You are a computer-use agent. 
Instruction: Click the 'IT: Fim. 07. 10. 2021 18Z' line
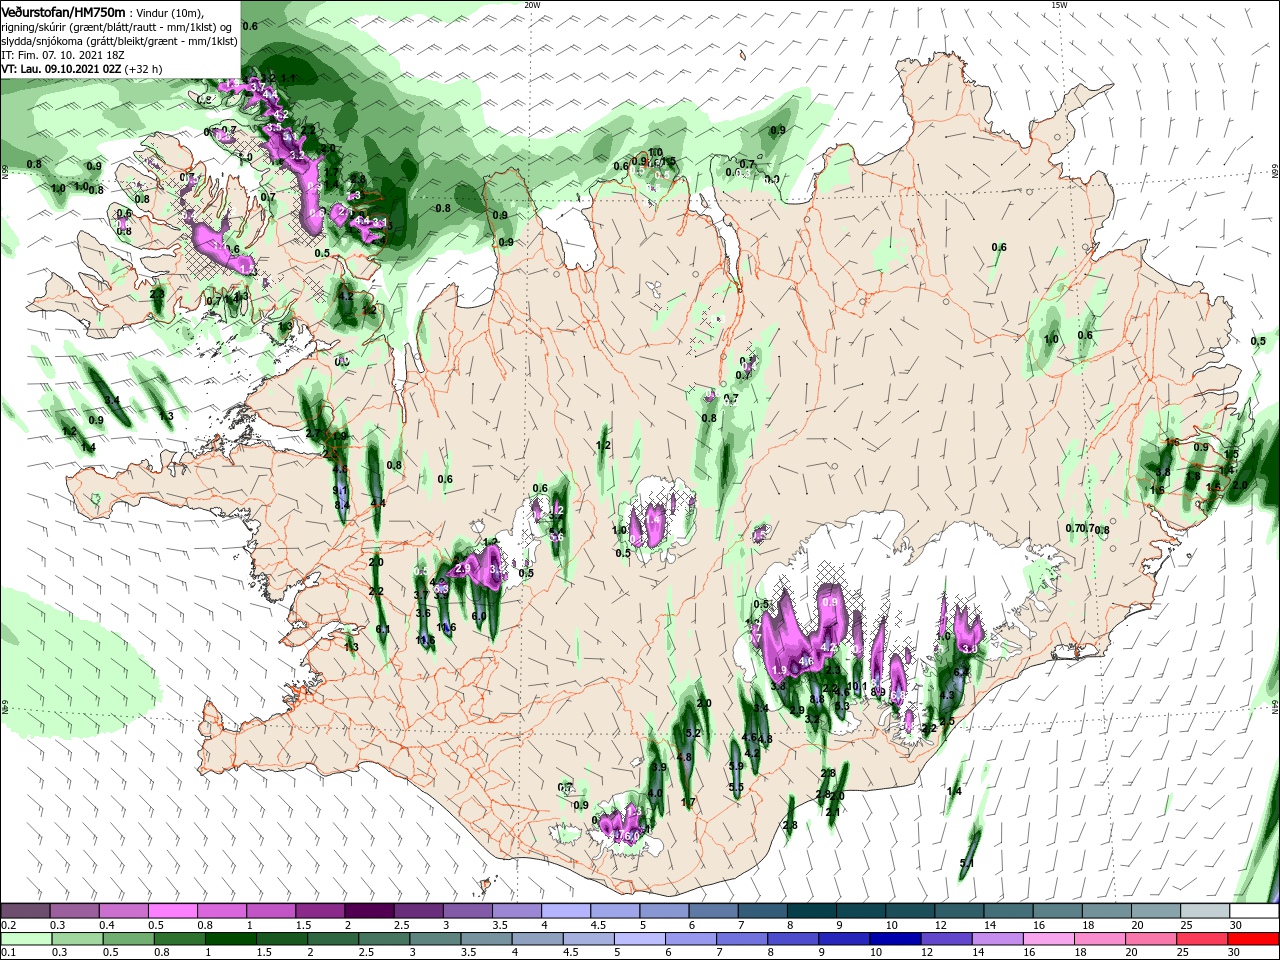pyautogui.click(x=62, y=55)
